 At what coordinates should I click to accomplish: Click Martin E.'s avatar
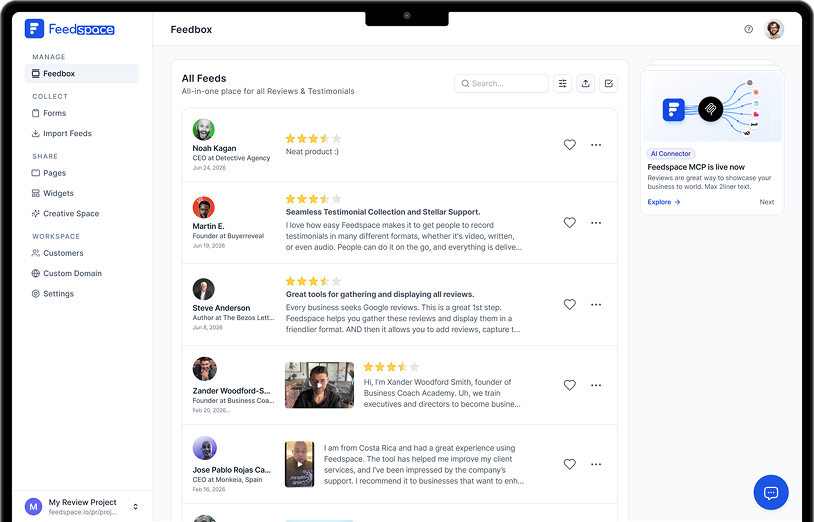coord(204,208)
